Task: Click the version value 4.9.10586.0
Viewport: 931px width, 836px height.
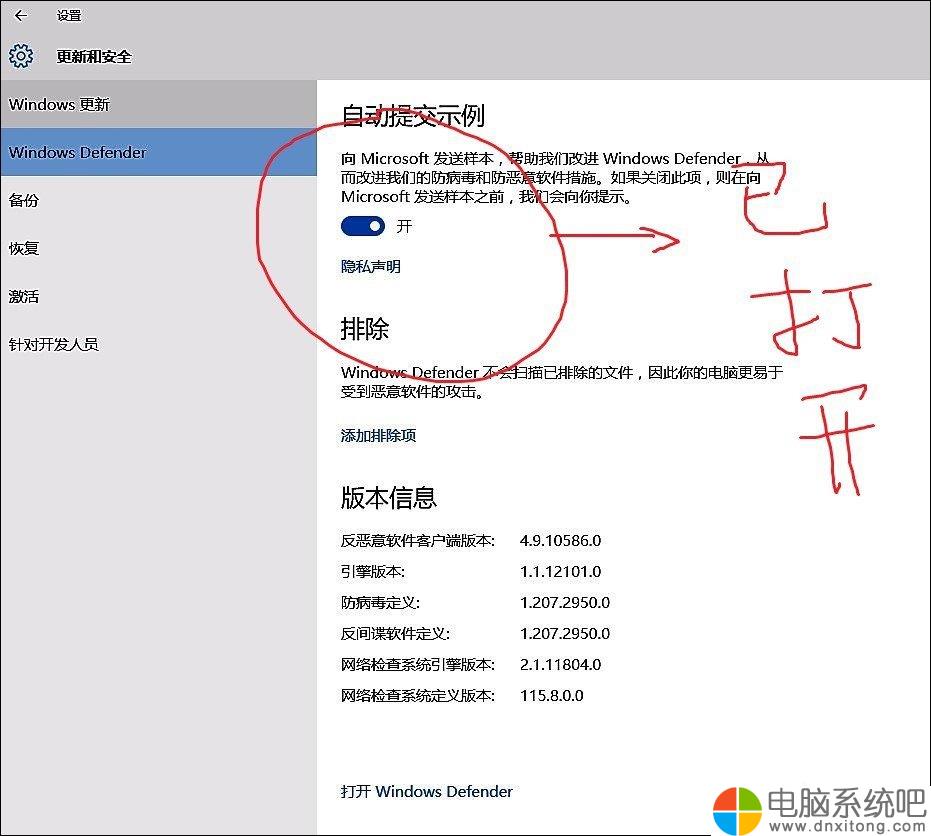Action: point(560,541)
